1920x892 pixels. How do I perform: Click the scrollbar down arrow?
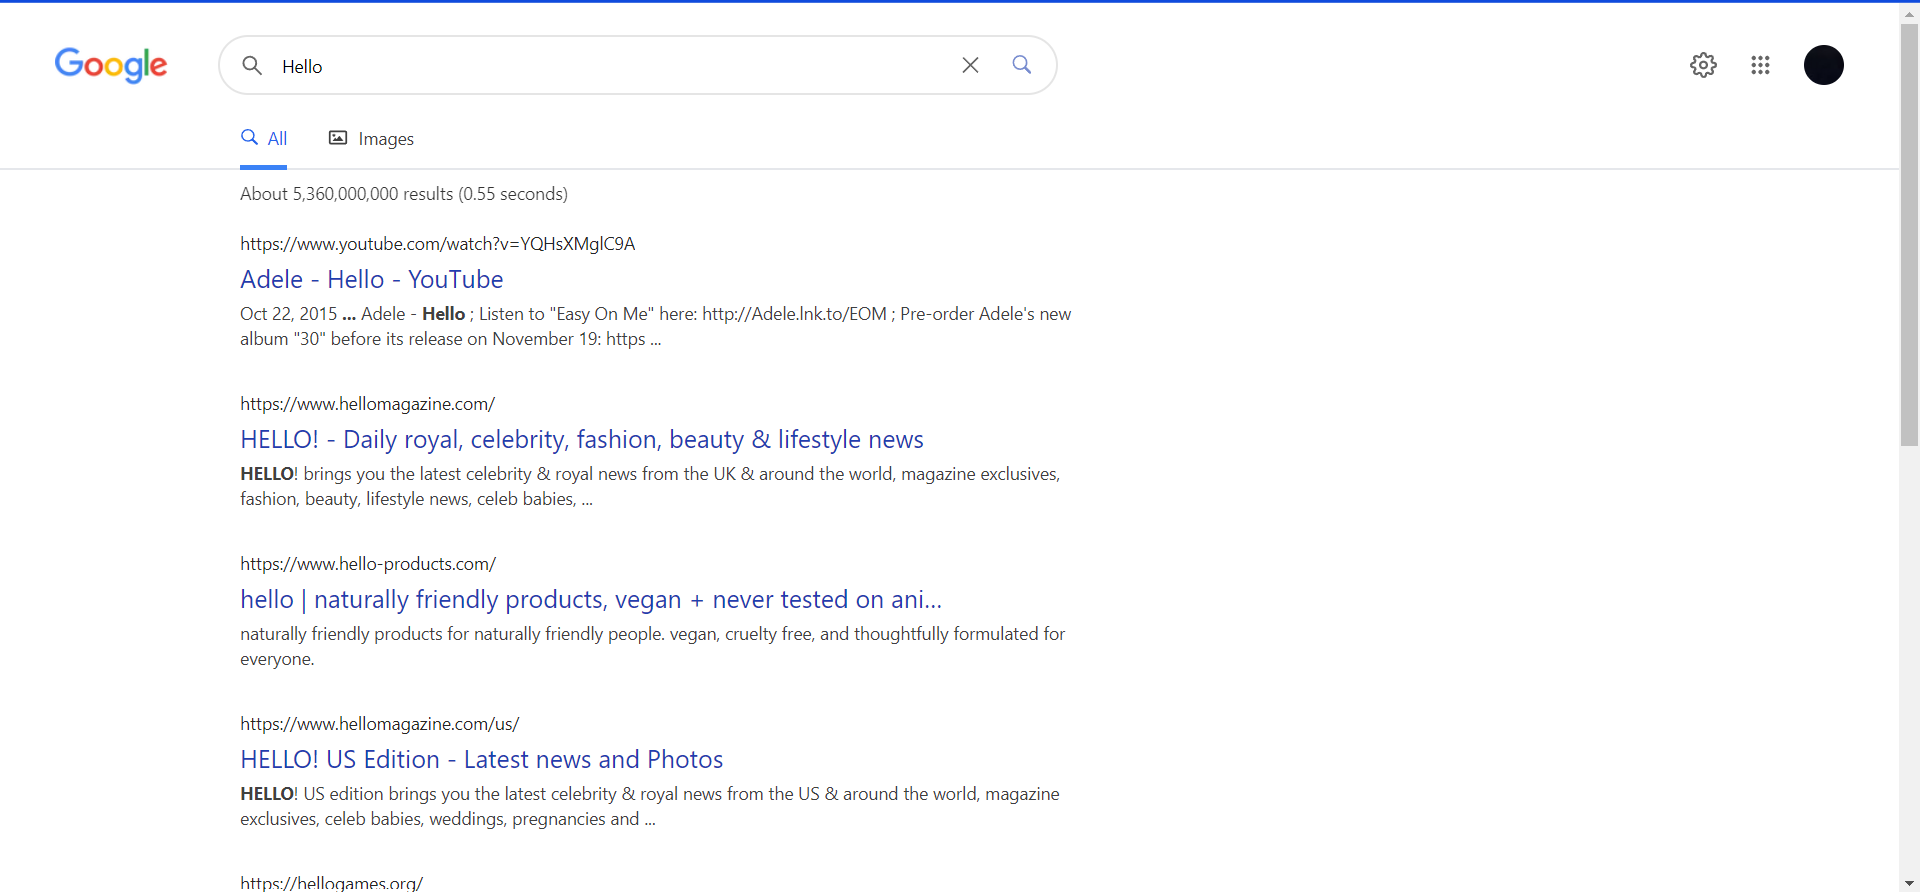pyautogui.click(x=1910, y=883)
